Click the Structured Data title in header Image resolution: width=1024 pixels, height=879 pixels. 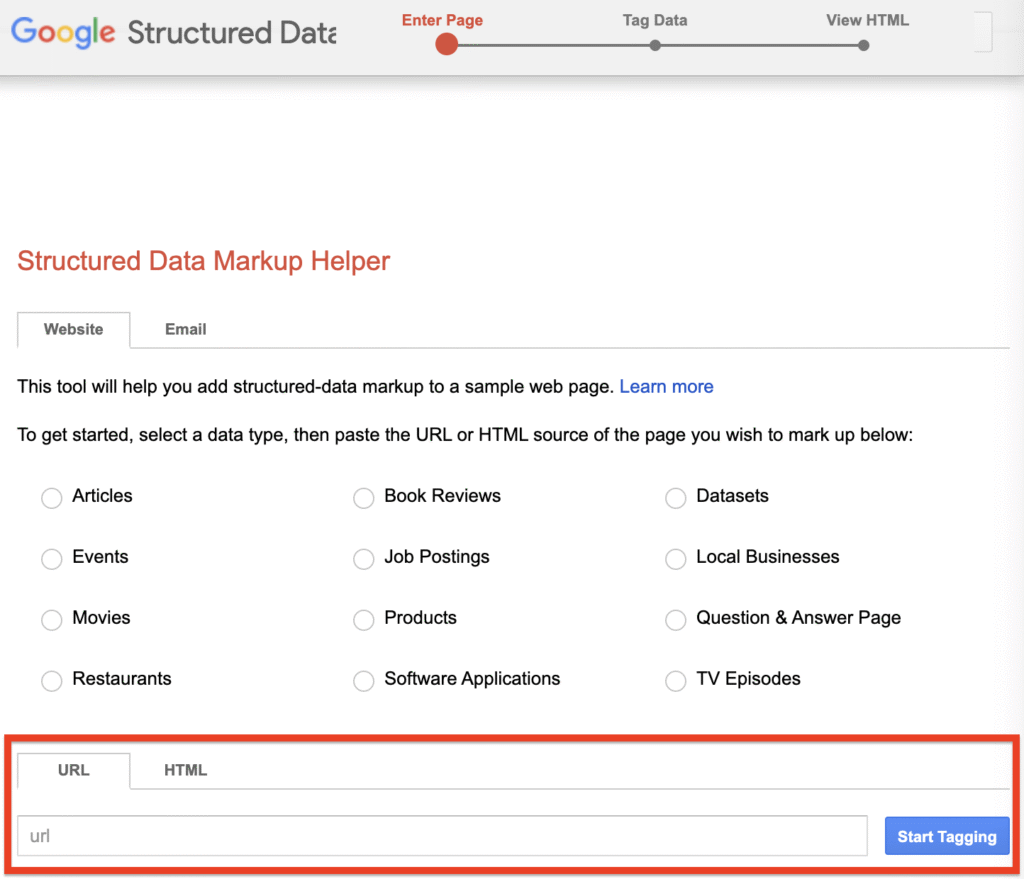[x=232, y=33]
